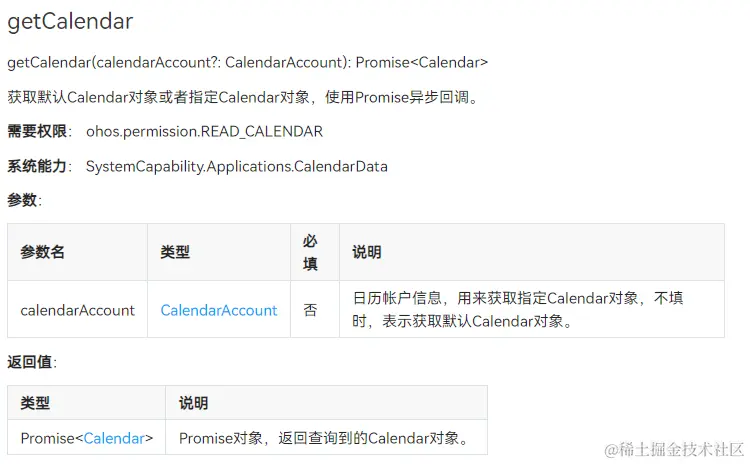
Task: Click the 说明 header in return table
Action: [193, 403]
